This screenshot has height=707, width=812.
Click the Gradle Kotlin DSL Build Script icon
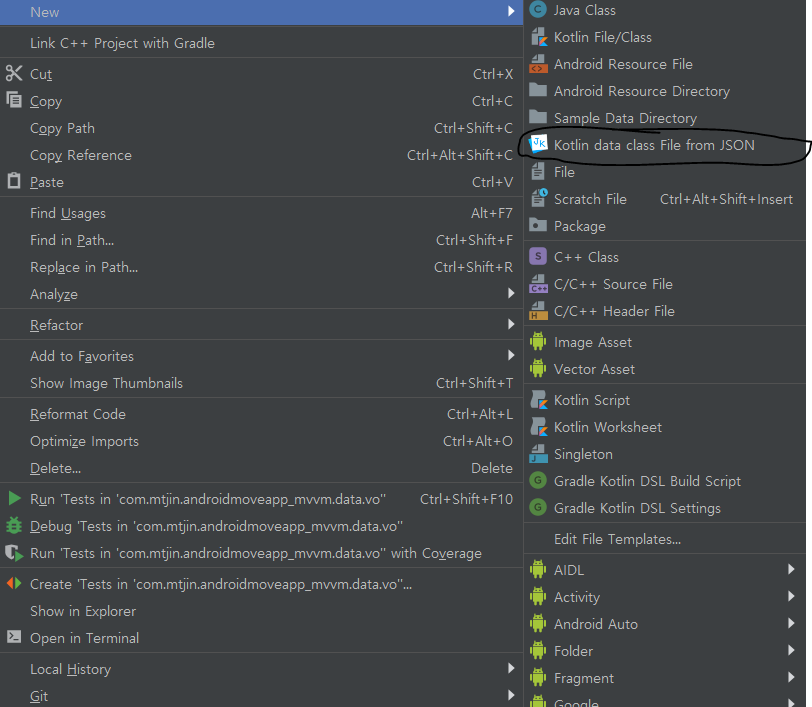point(538,481)
